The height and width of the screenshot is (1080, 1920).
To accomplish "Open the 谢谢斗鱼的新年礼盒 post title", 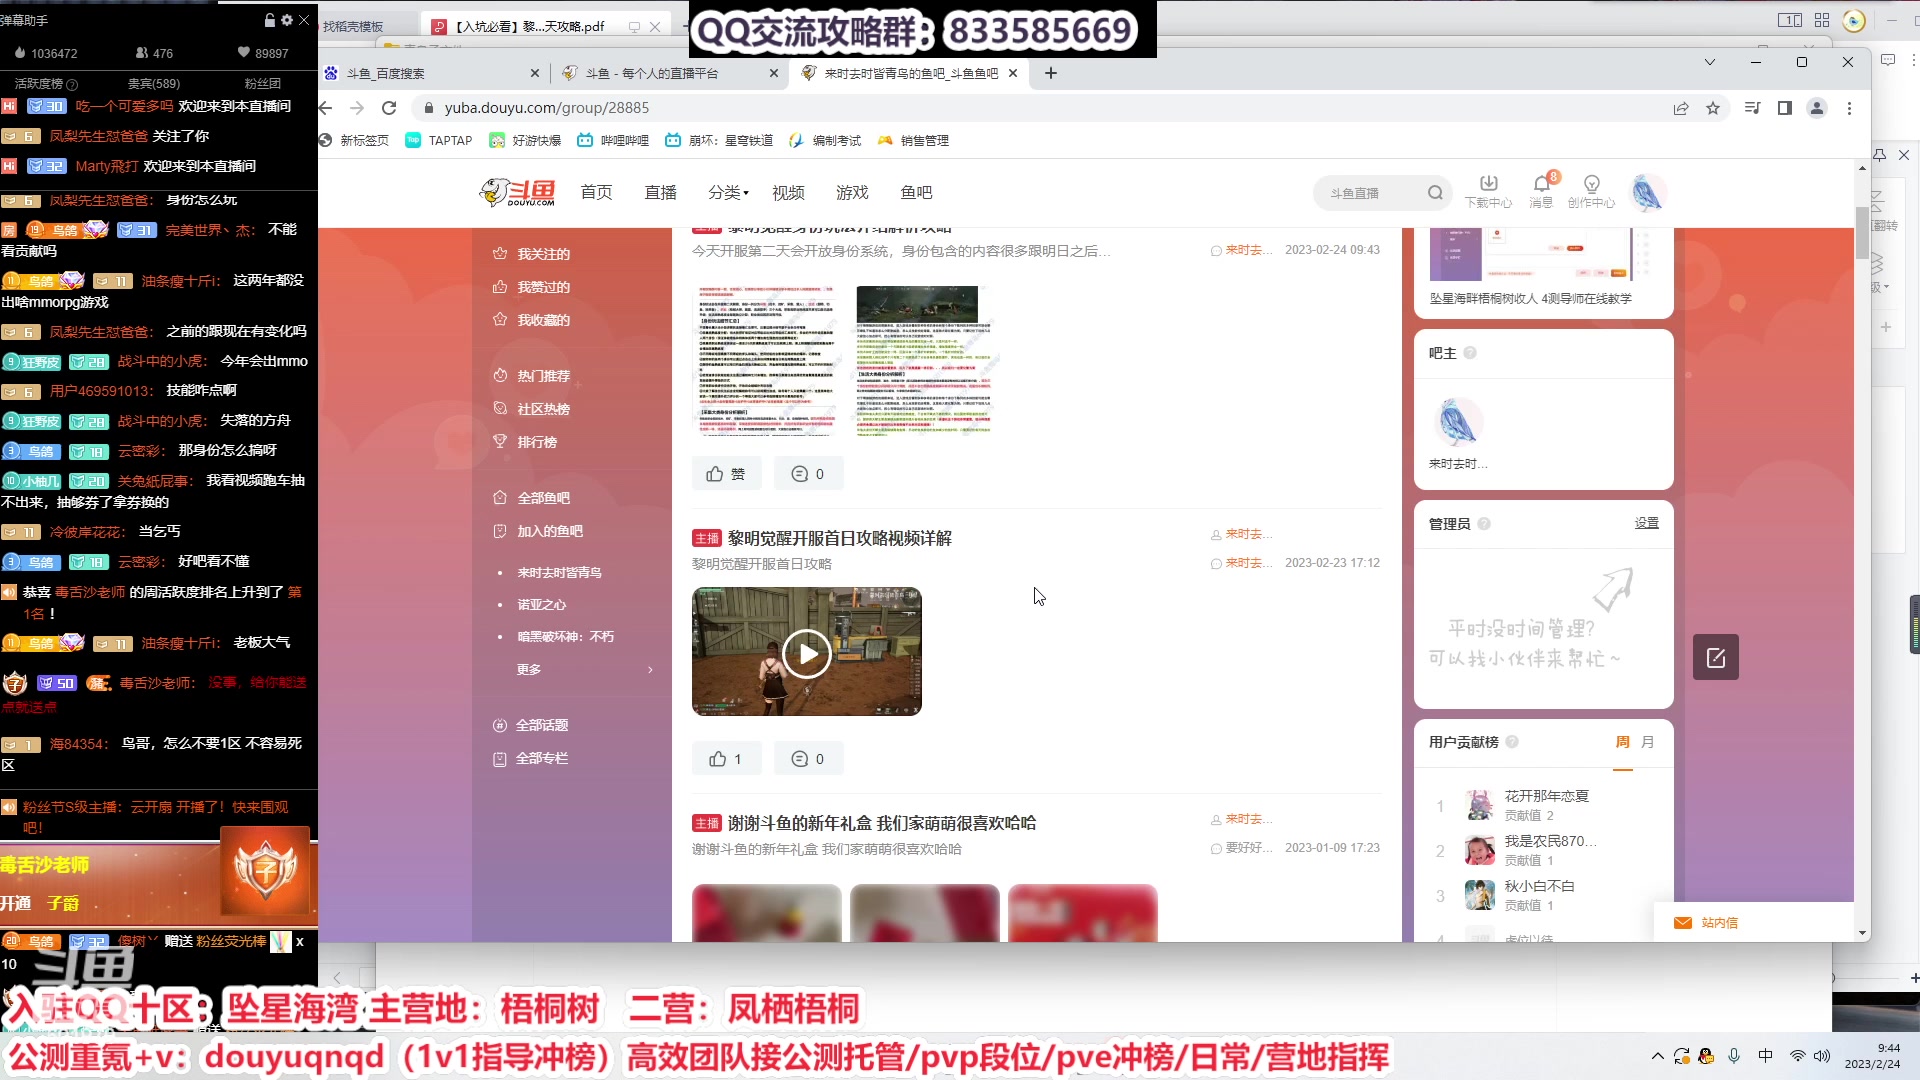I will click(x=881, y=823).
